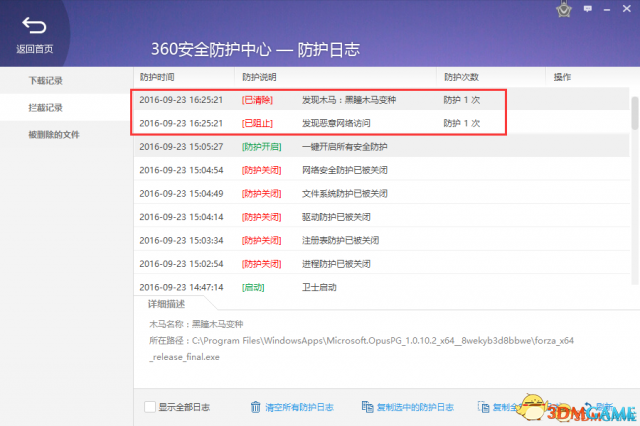Select the 详细描述 tab
640x426 pixels.
point(167,304)
